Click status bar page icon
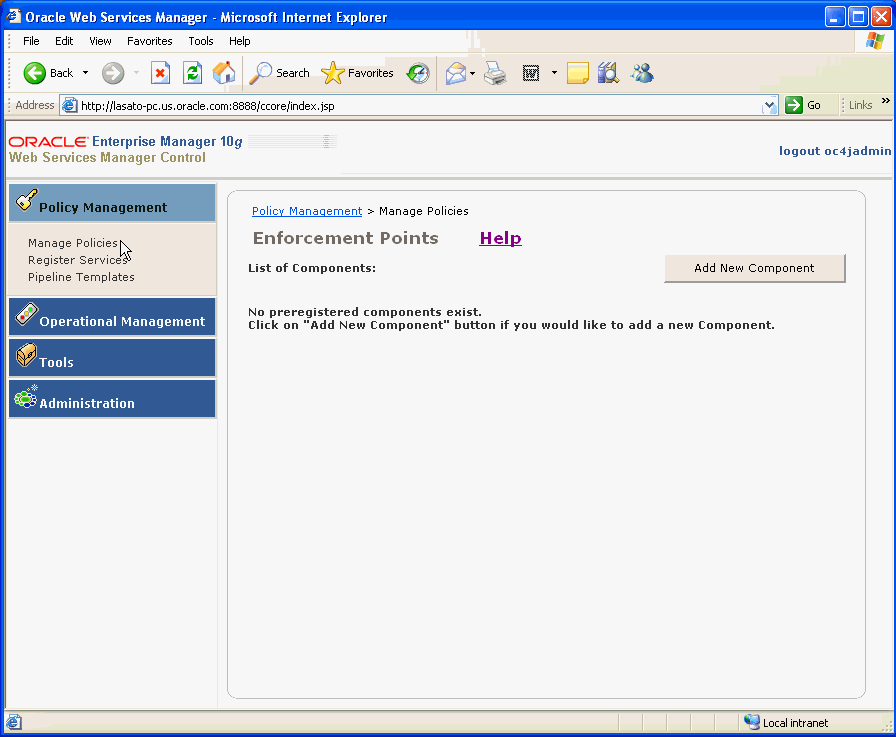Viewport: 896px width, 737px height. (x=14, y=723)
